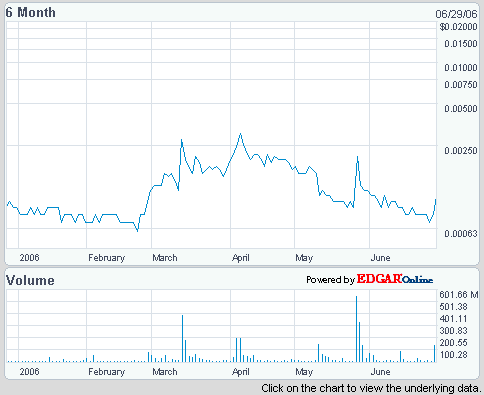The height and width of the screenshot is (395, 484).
Task: Click the 601.66 M volume axis label
Action: 459,295
